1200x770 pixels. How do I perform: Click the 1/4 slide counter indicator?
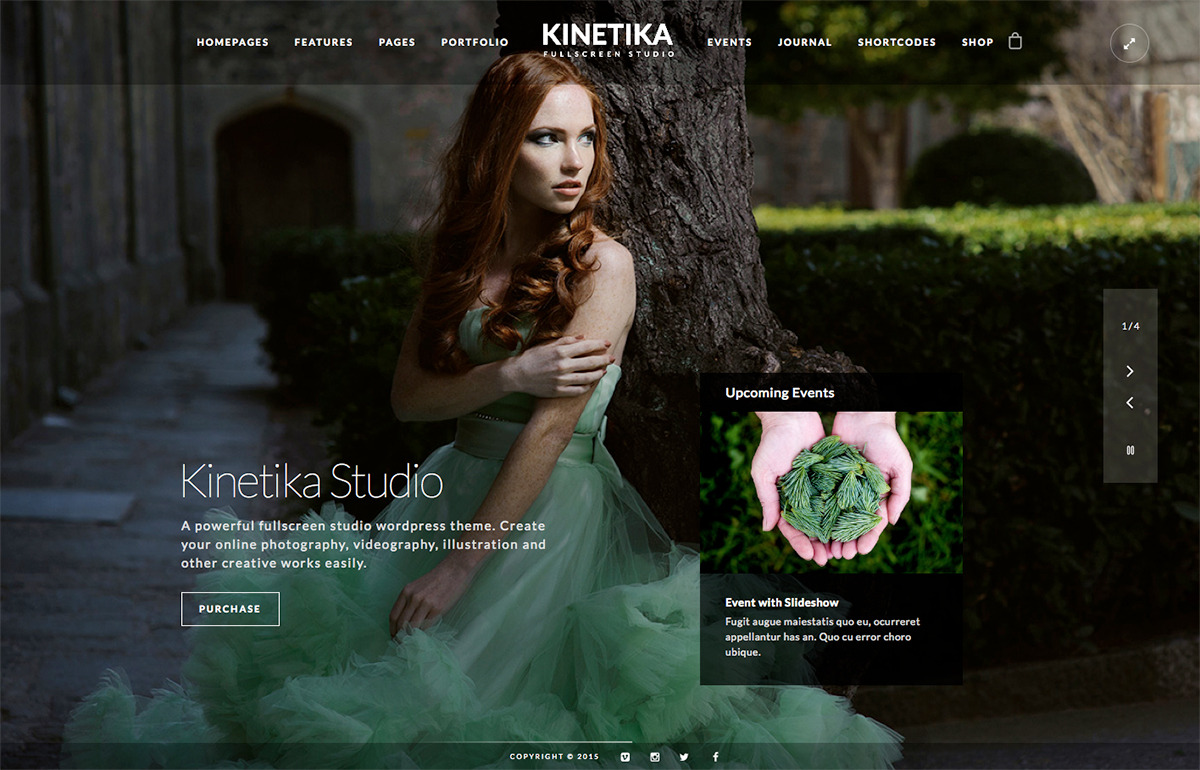pyautogui.click(x=1129, y=325)
